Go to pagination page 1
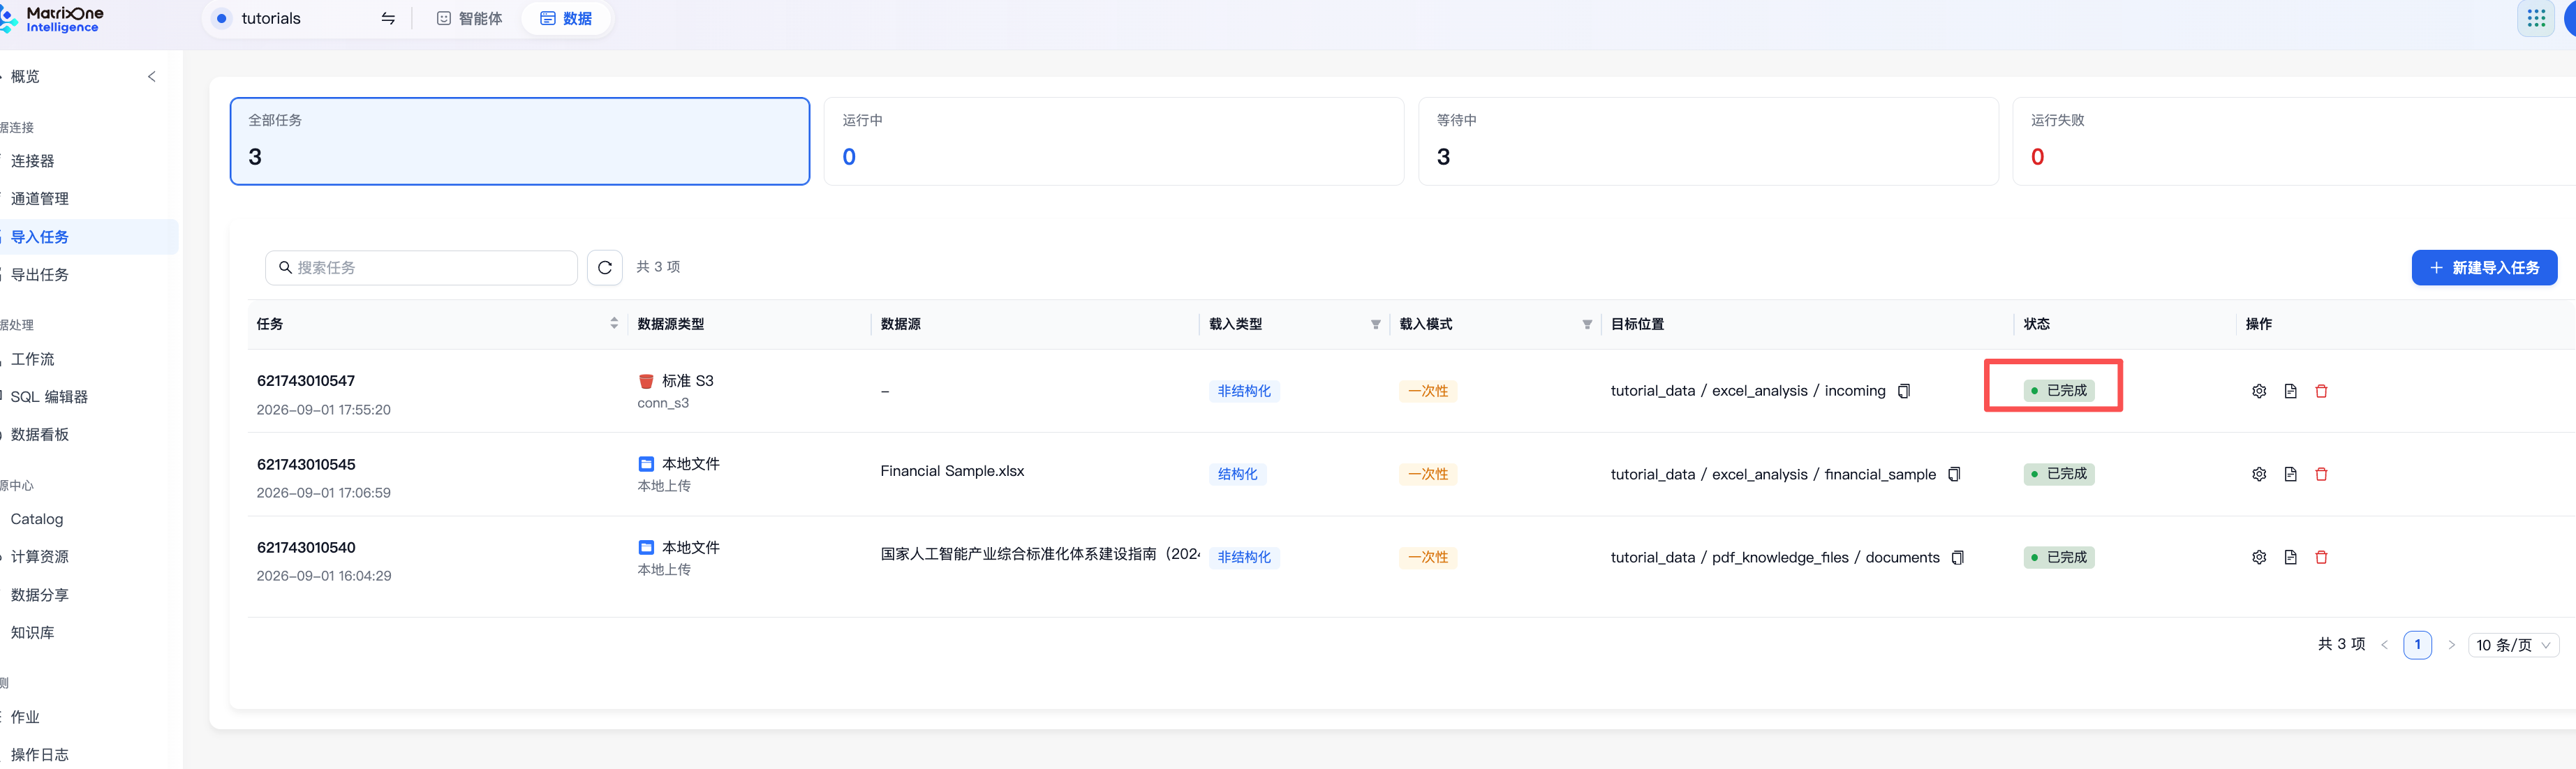2576x769 pixels. coord(2417,645)
